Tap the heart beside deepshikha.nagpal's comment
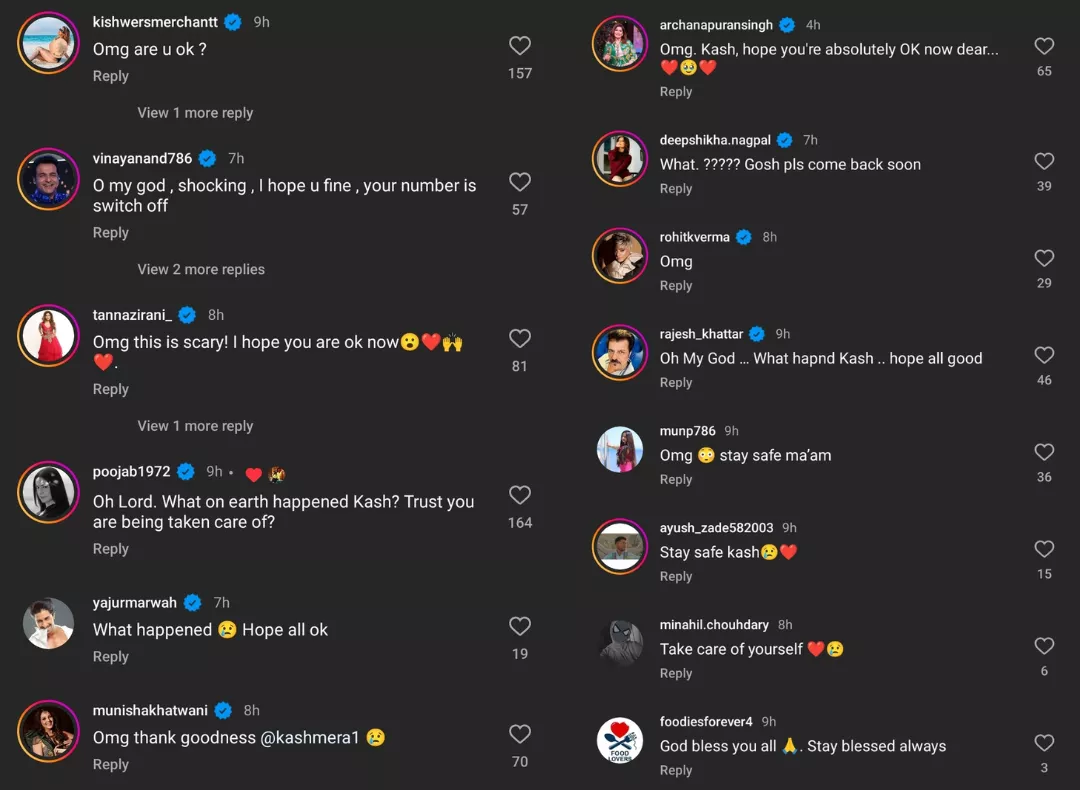The image size is (1080, 790). [1044, 161]
